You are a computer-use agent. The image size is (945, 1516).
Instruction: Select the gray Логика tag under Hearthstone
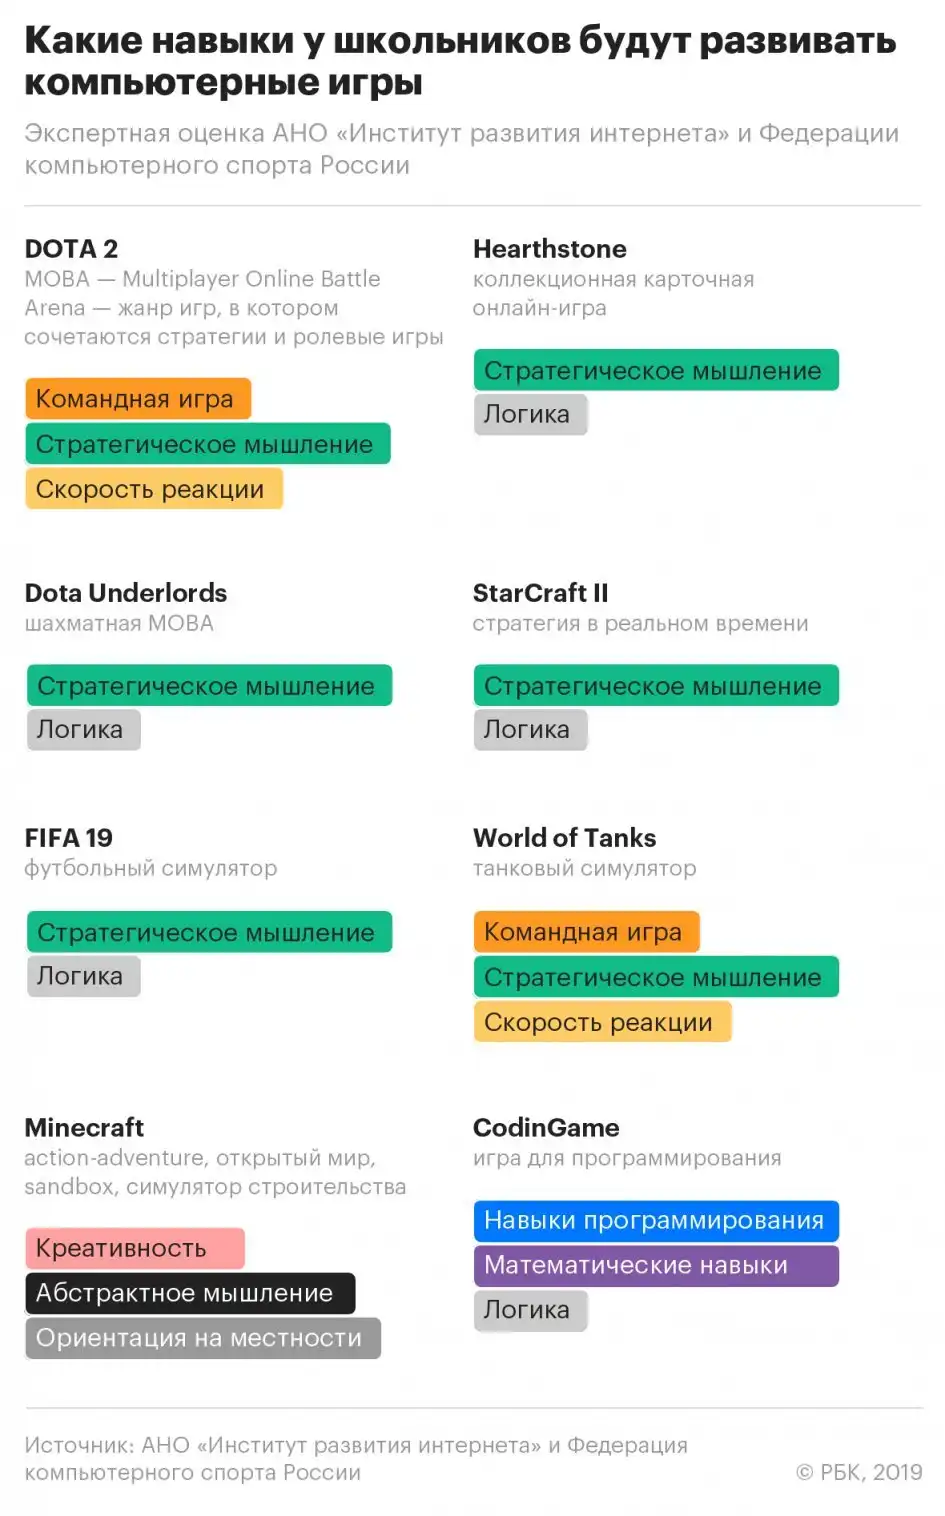tap(529, 414)
